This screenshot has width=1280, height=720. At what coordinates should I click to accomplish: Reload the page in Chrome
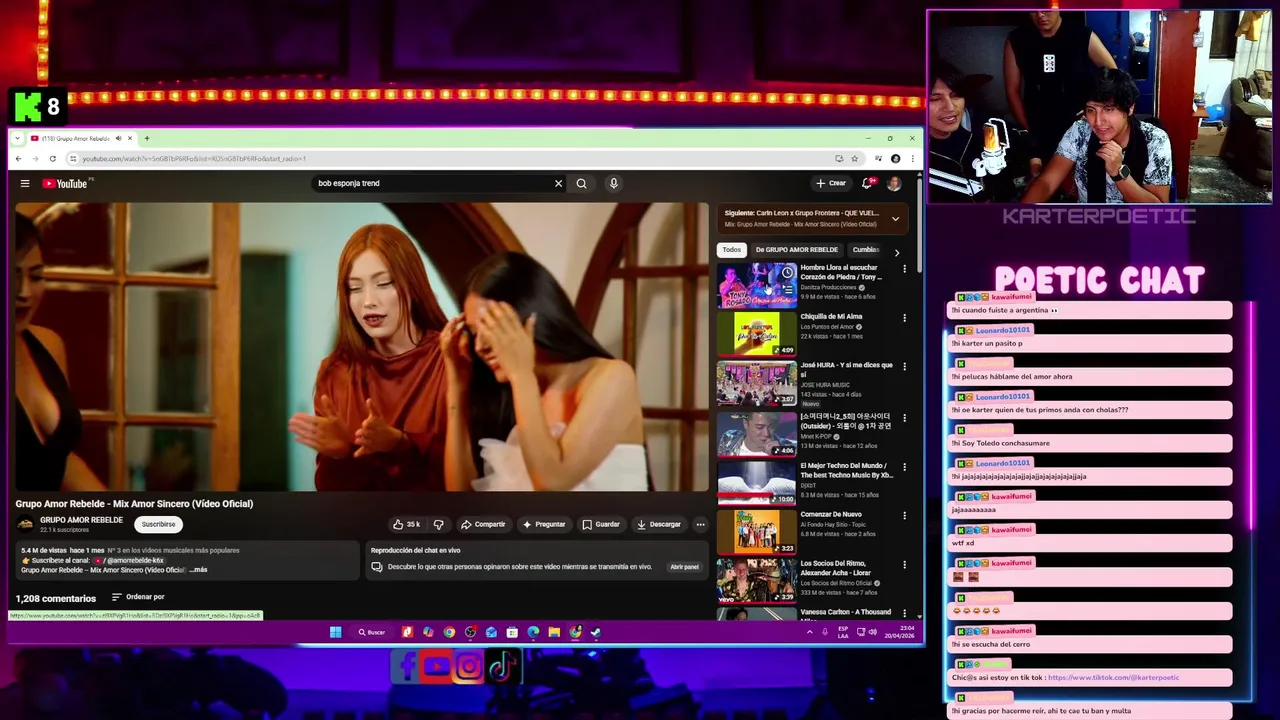pyautogui.click(x=52, y=158)
